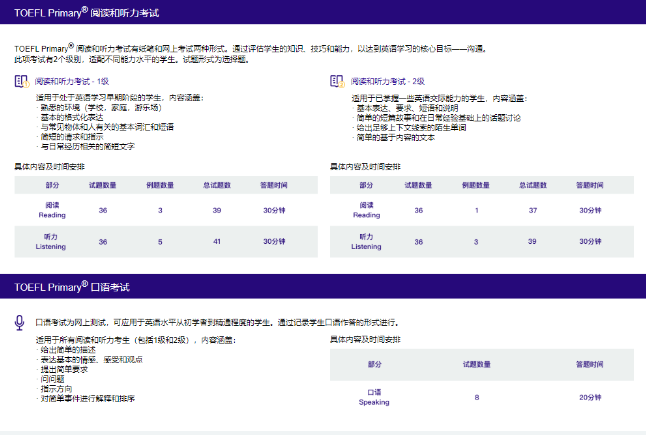This screenshot has height=435, width=646.
Task: Click bullet '与日常经历相关的简短文字'
Action: point(87,146)
